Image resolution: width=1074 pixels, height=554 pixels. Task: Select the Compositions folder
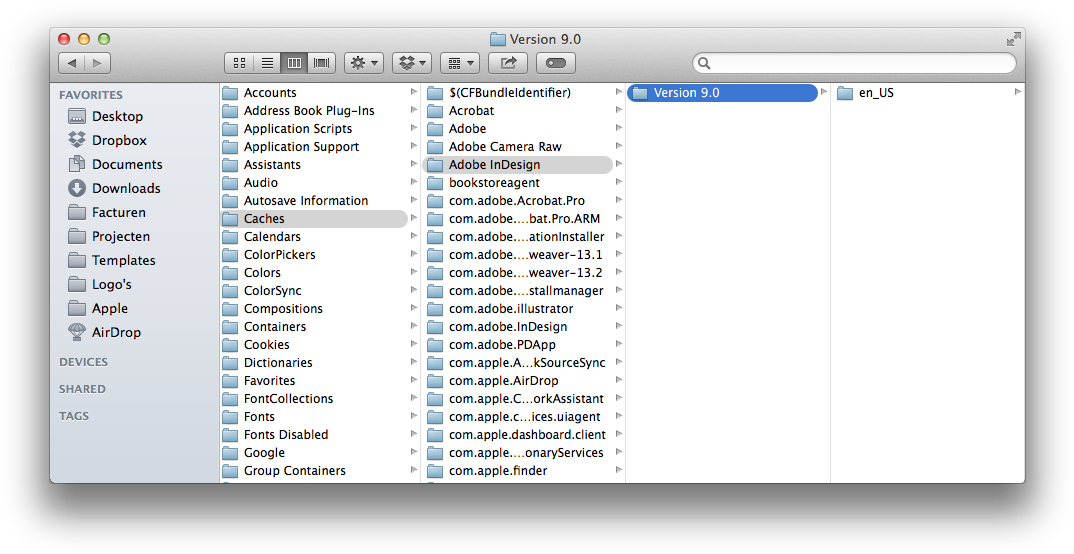click(x=320, y=308)
